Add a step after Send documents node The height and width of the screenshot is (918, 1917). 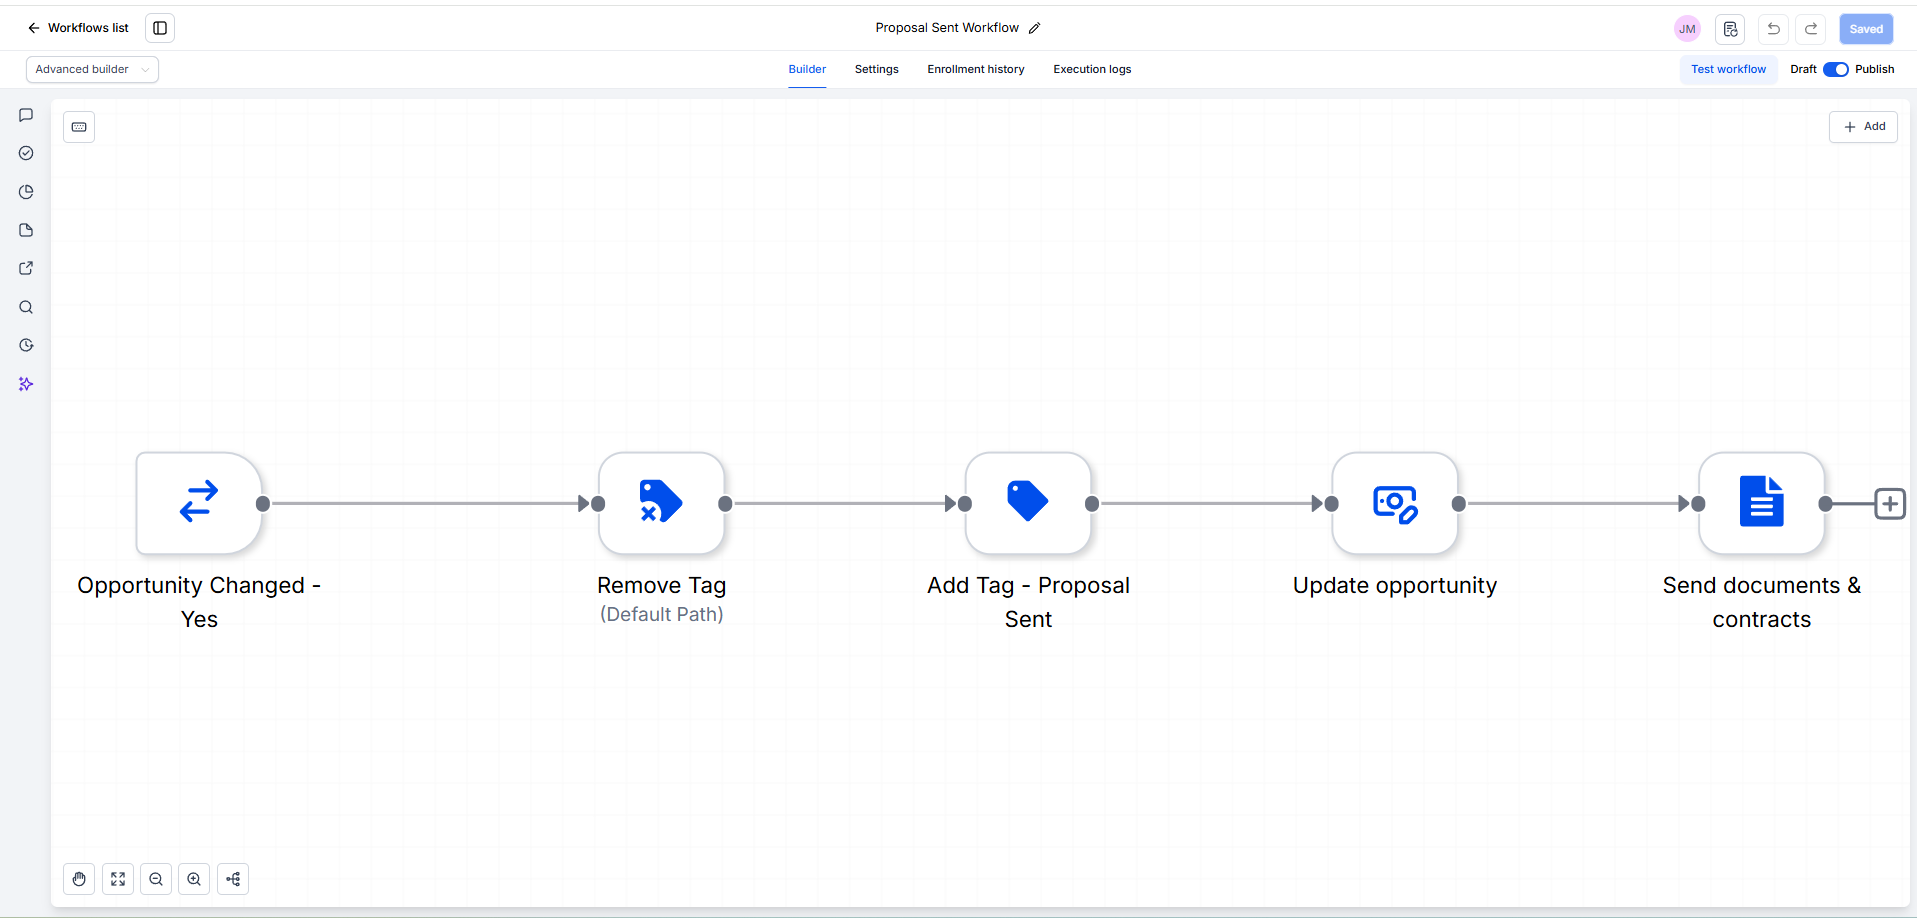coord(1889,504)
